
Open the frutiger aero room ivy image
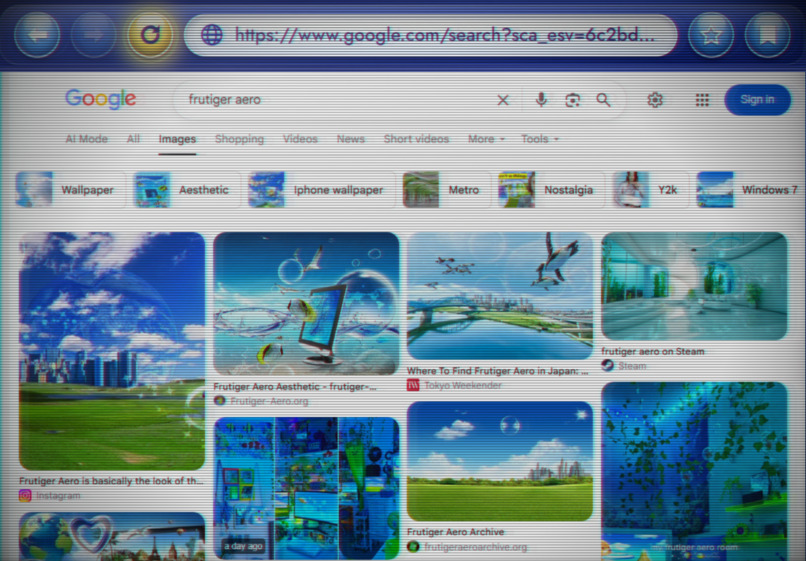[694, 471]
